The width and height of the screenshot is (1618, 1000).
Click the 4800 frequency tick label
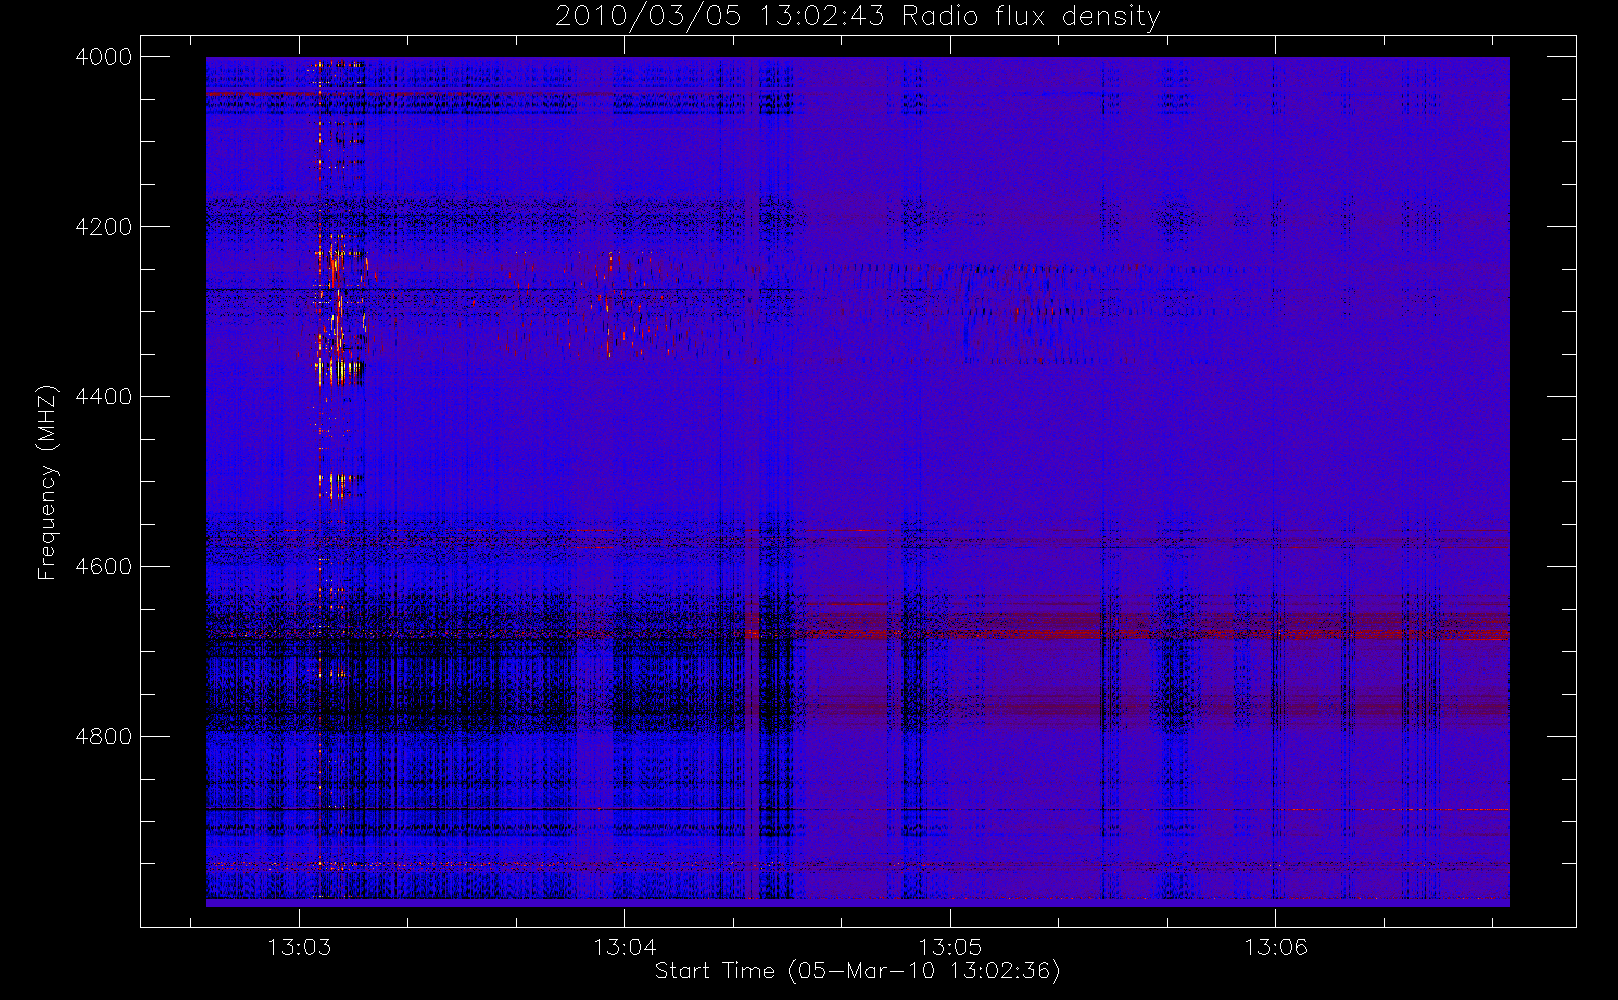[104, 737]
